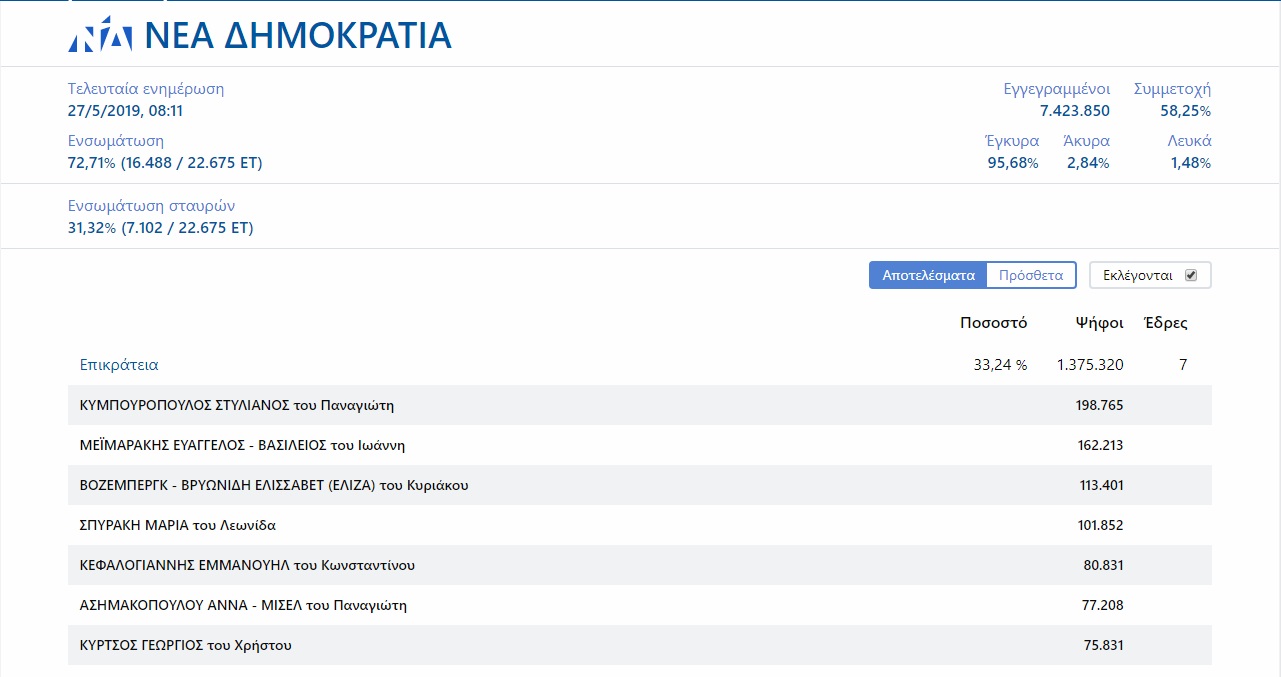Click the Ποσοστό column header

[993, 323]
